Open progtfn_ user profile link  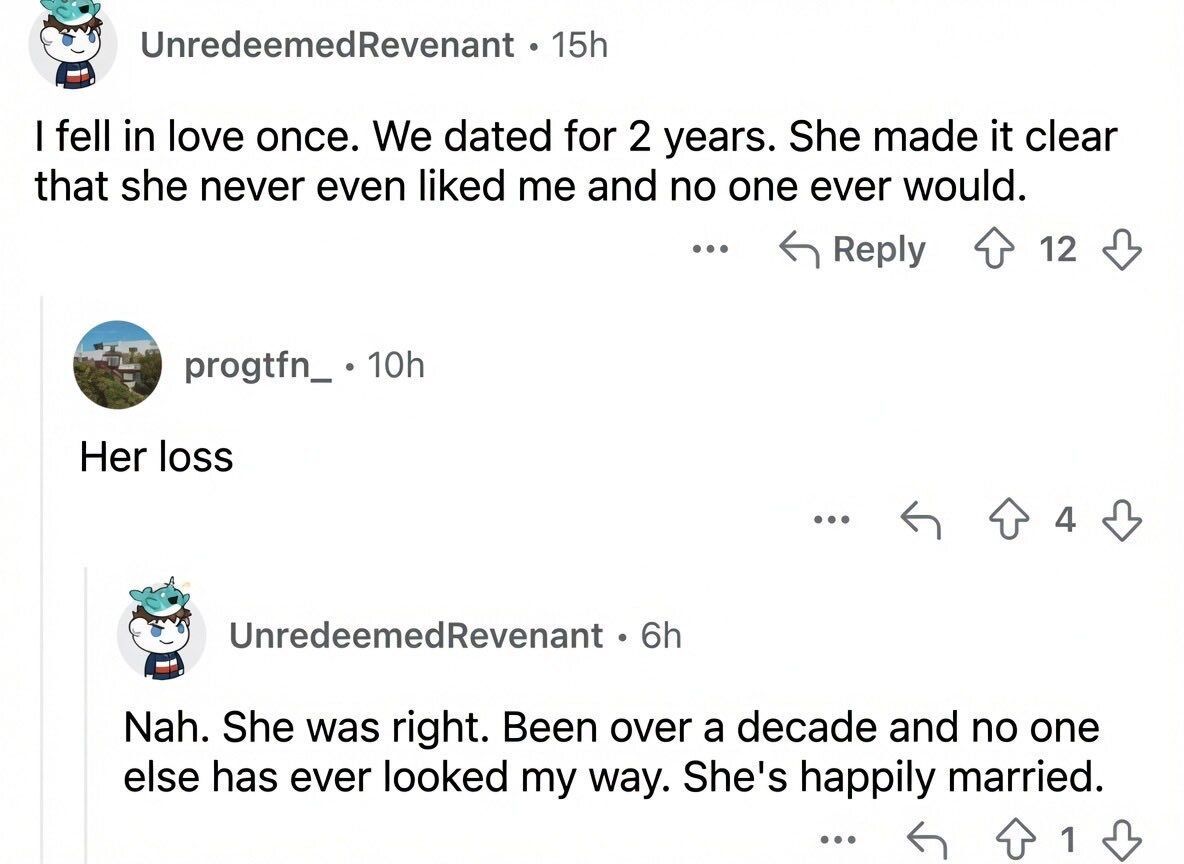coord(258,366)
